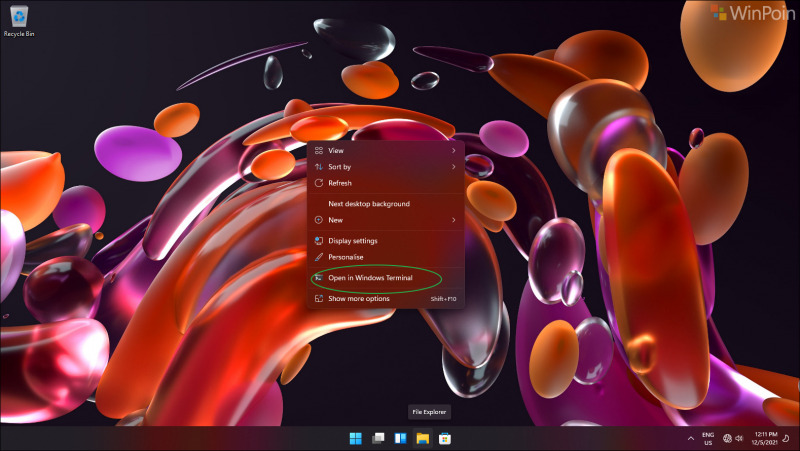The width and height of the screenshot is (800, 451).
Task: Open the notification moon icon
Action: coord(785,438)
